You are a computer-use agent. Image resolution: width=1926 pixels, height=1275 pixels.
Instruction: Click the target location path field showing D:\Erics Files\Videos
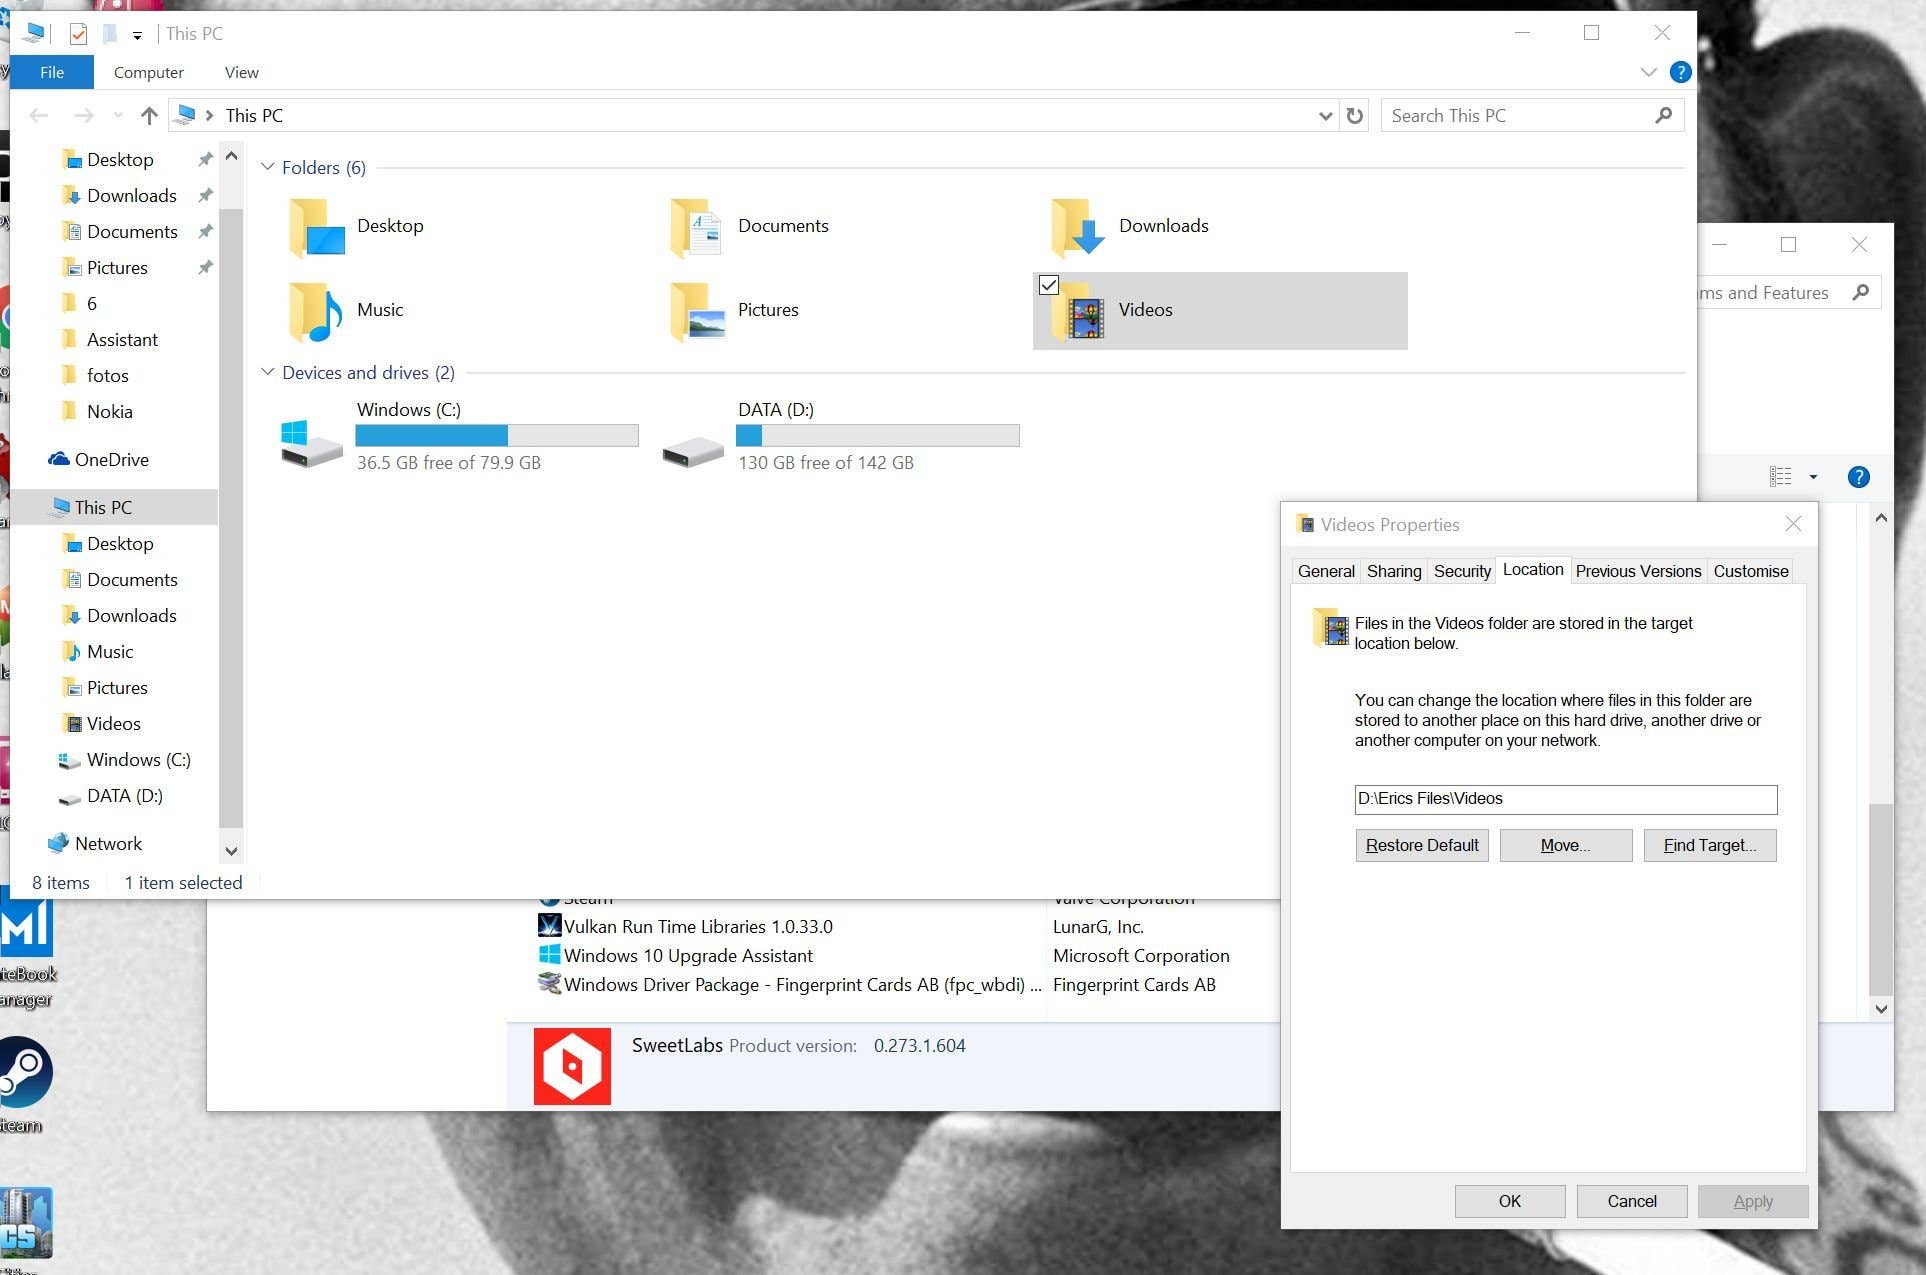pos(1563,799)
